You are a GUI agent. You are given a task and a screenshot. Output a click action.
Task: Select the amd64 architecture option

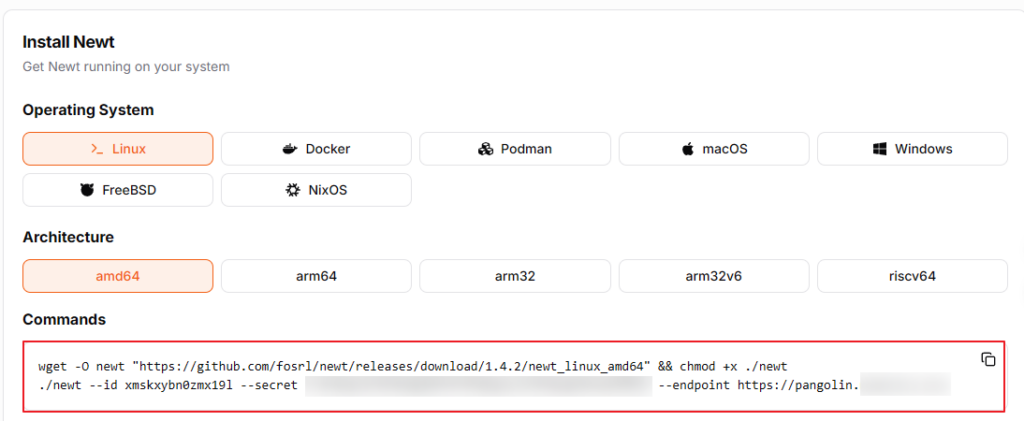point(117,276)
